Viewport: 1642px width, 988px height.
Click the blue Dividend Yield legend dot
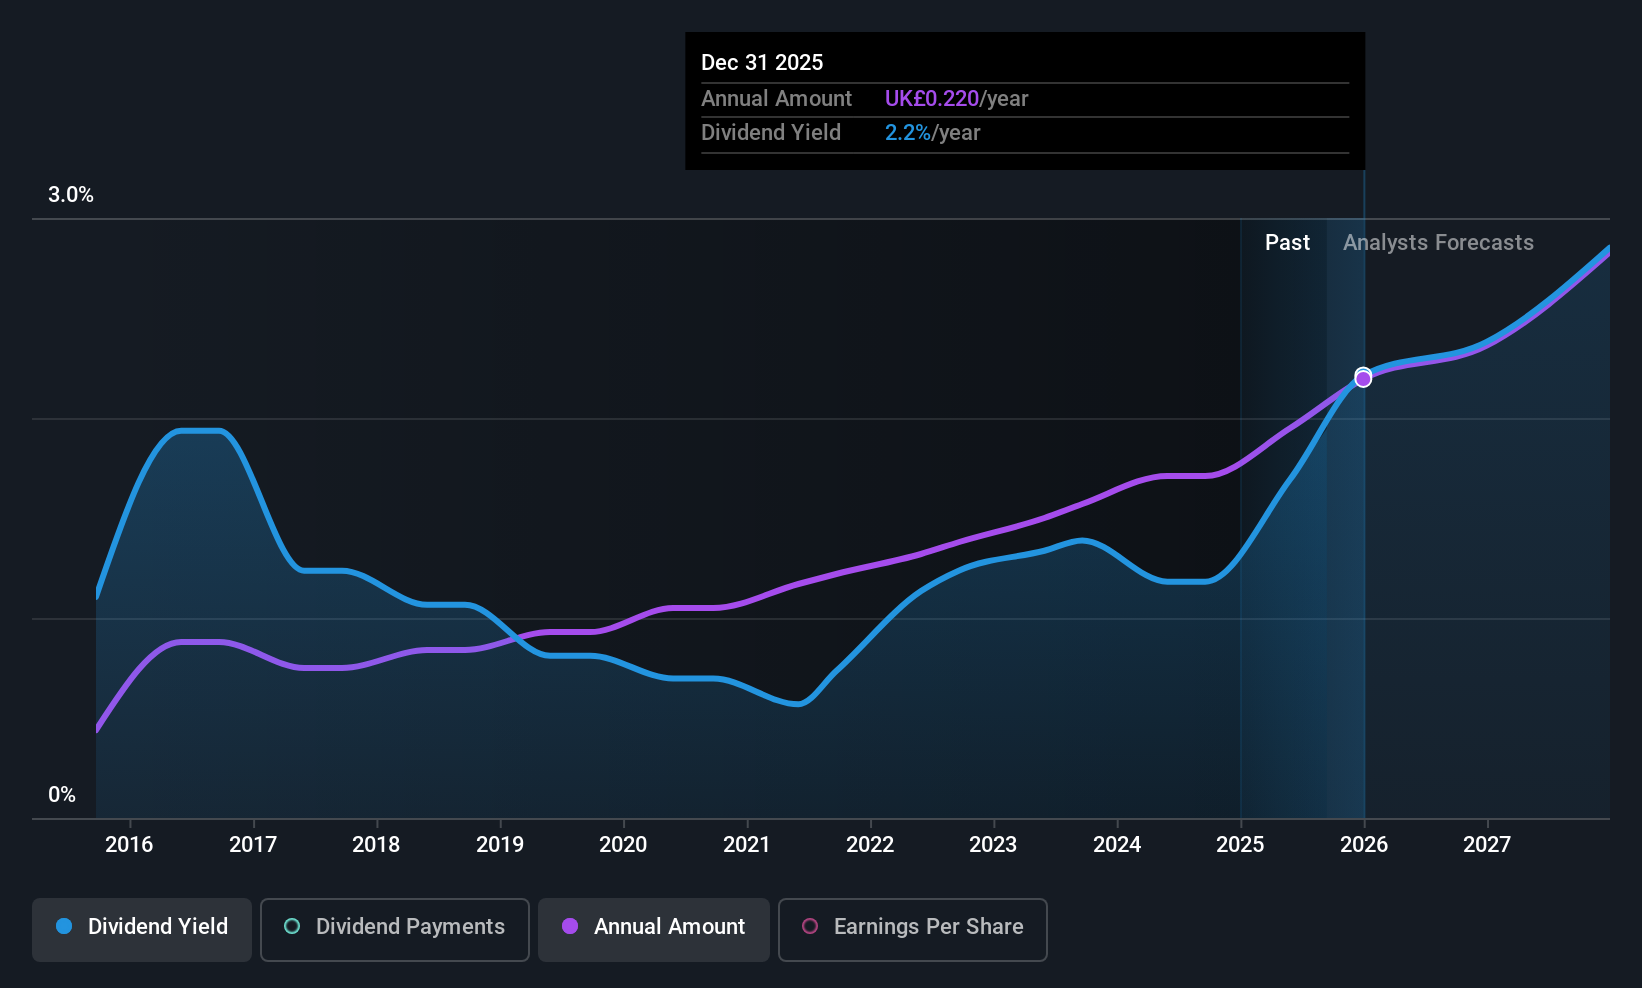point(64,926)
